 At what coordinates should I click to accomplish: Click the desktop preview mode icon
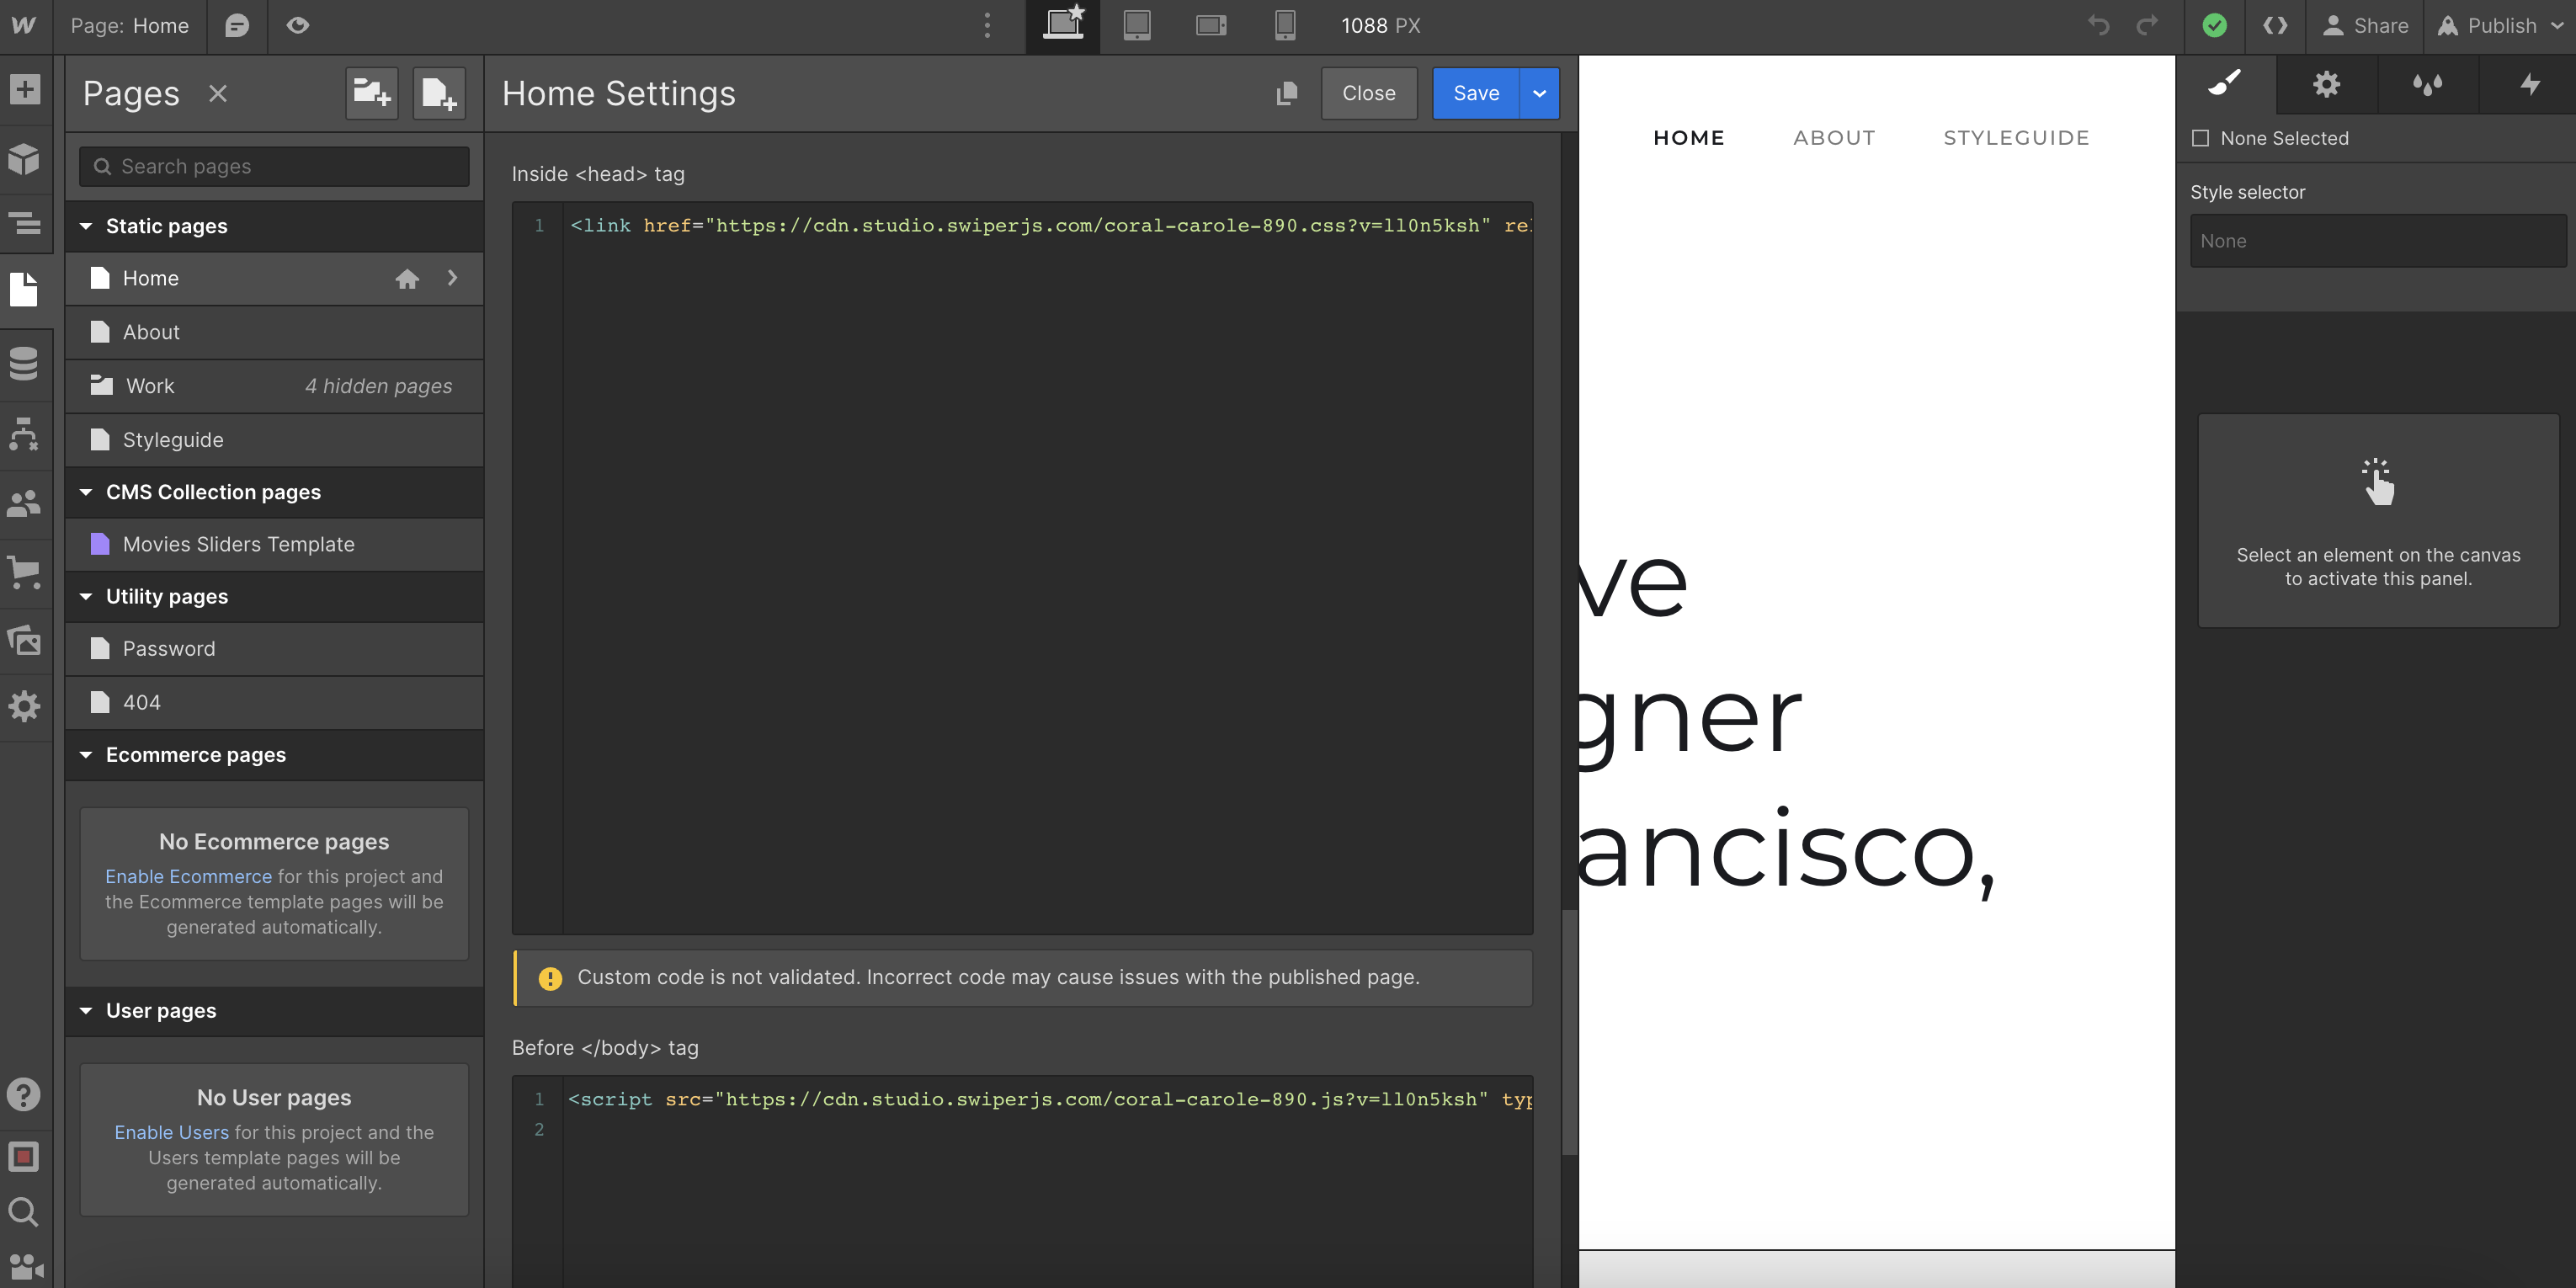[1063, 24]
